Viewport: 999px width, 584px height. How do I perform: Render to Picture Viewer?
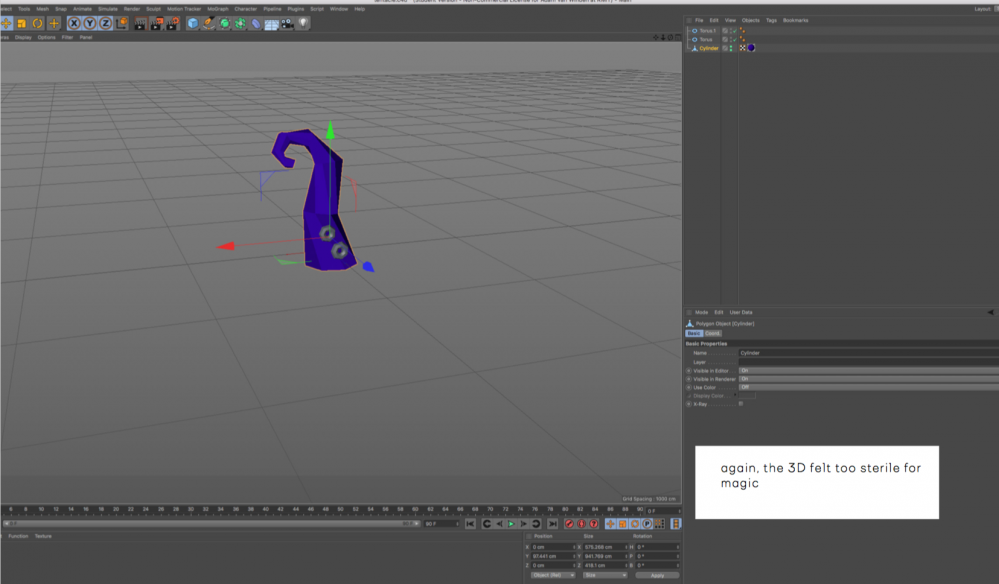click(x=156, y=24)
